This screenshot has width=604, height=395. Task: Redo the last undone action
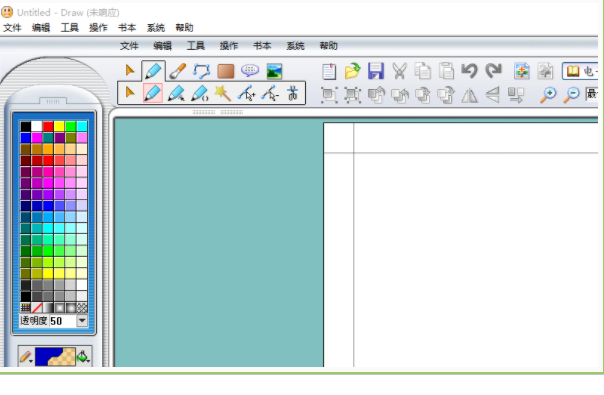[493, 71]
